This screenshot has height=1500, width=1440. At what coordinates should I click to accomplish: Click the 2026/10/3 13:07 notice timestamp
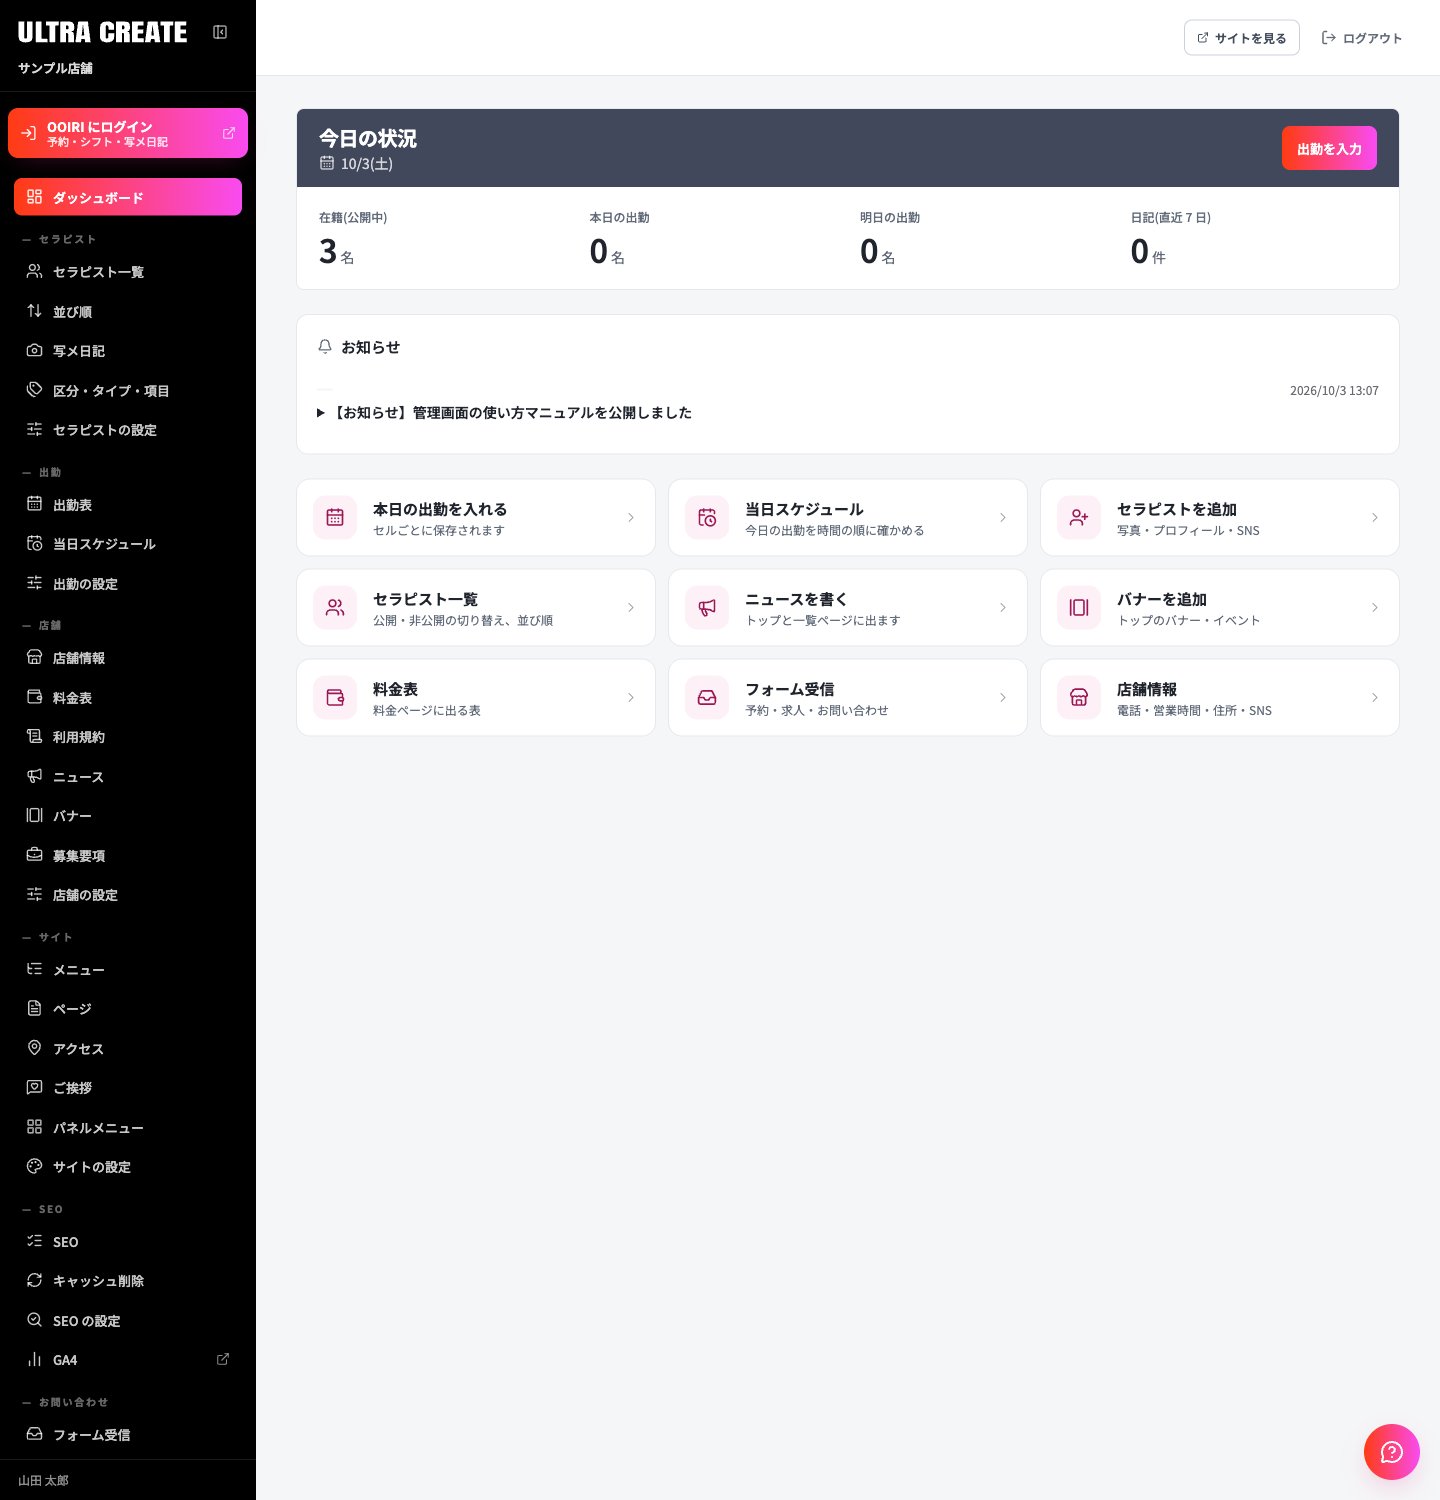pyautogui.click(x=1334, y=391)
